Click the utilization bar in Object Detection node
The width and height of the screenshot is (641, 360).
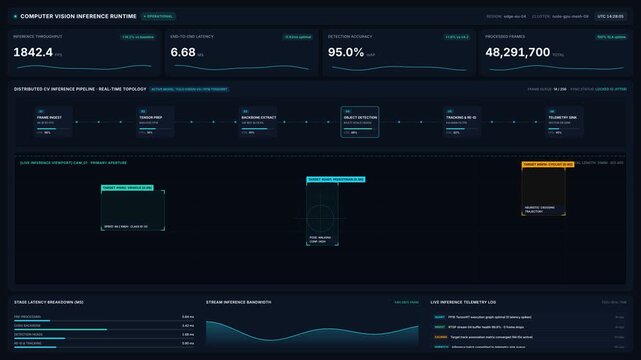[360, 129]
